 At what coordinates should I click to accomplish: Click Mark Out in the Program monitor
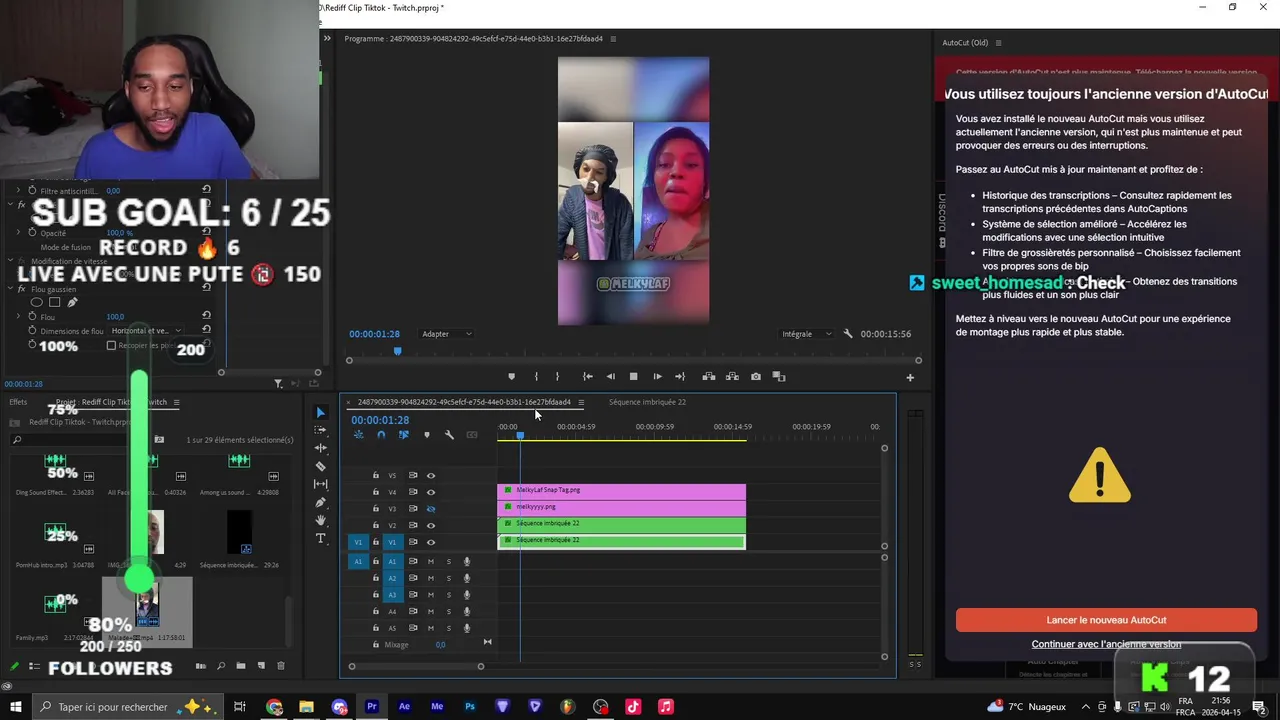pos(558,377)
